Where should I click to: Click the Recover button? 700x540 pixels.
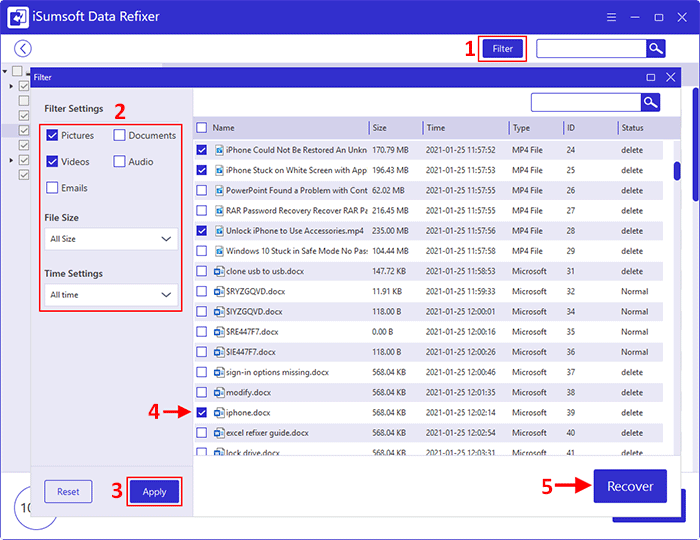point(630,486)
